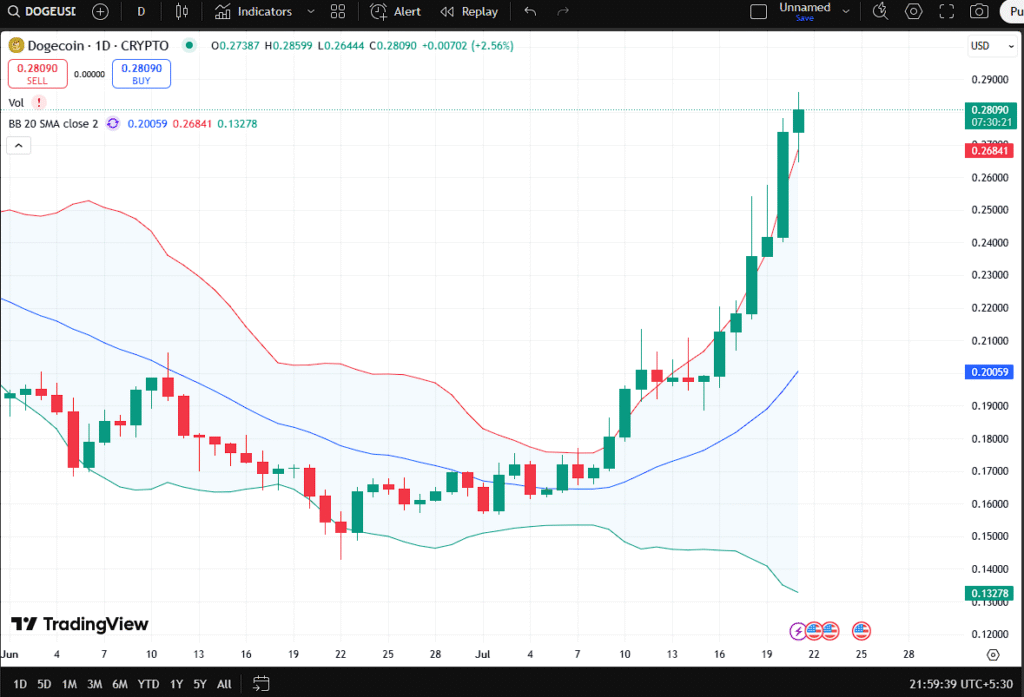Click the compare or add symbol plus icon
Viewport: 1024px width, 697px height.
tap(100, 12)
